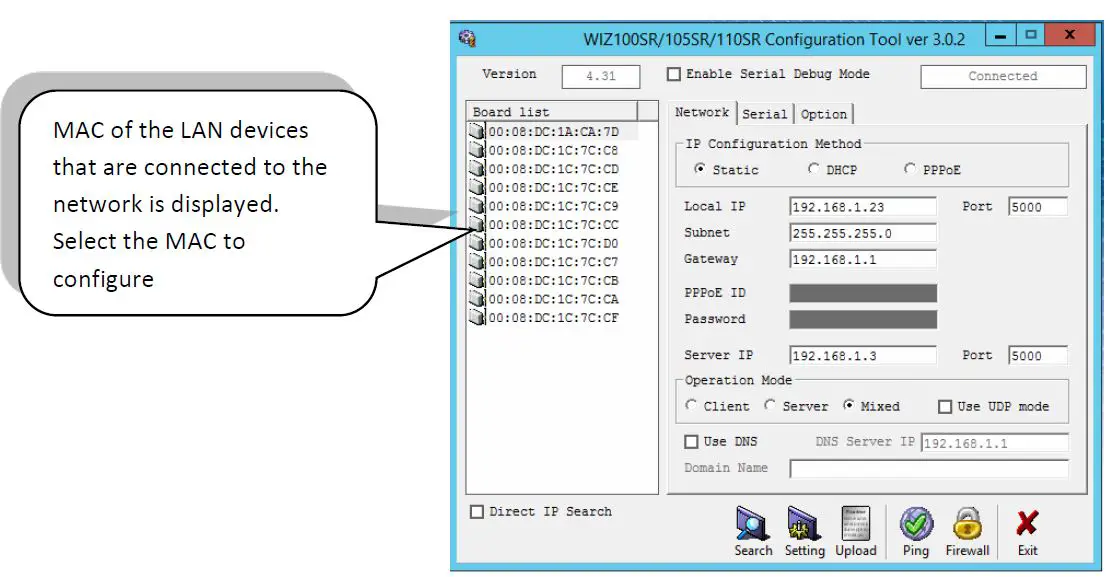
Task: Click the local Port field
Action: point(1037,207)
